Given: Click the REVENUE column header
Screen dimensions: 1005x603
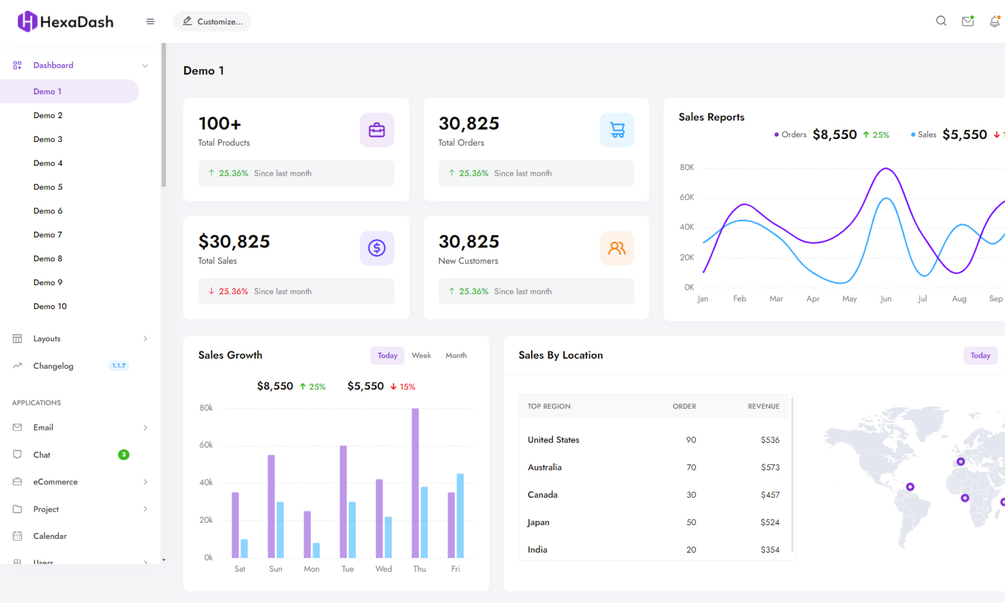Looking at the screenshot, I should coord(763,406).
